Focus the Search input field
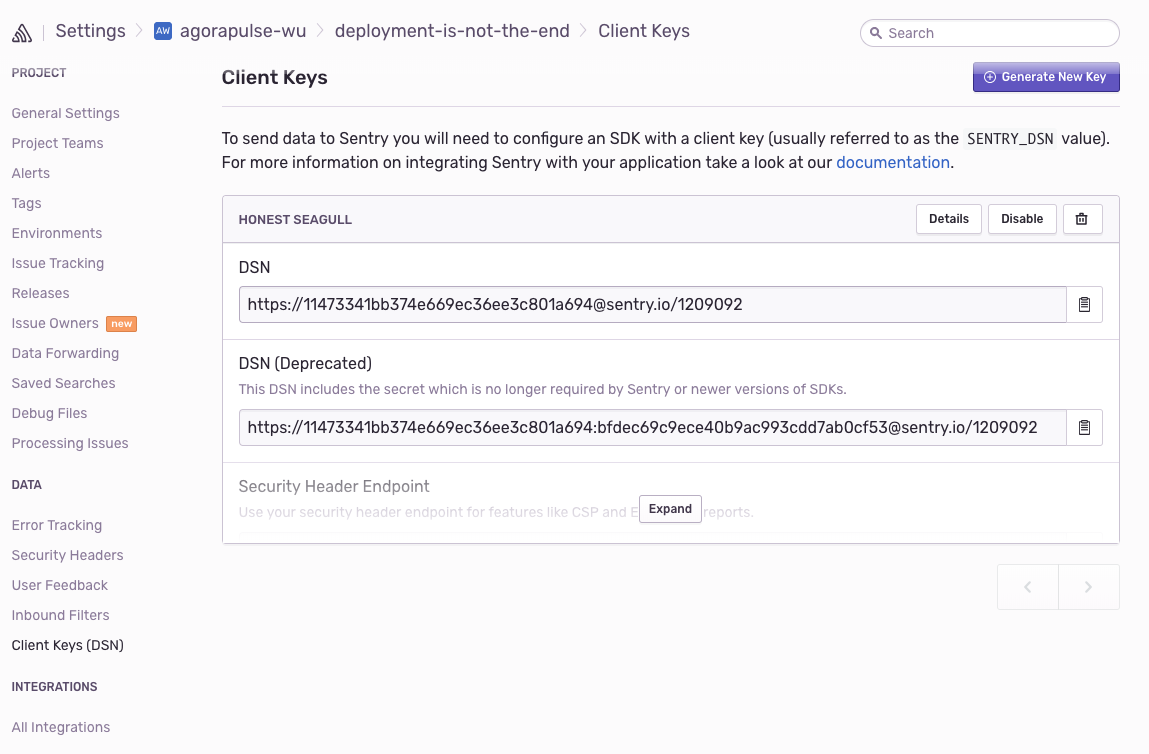This screenshot has width=1149, height=754. (989, 33)
